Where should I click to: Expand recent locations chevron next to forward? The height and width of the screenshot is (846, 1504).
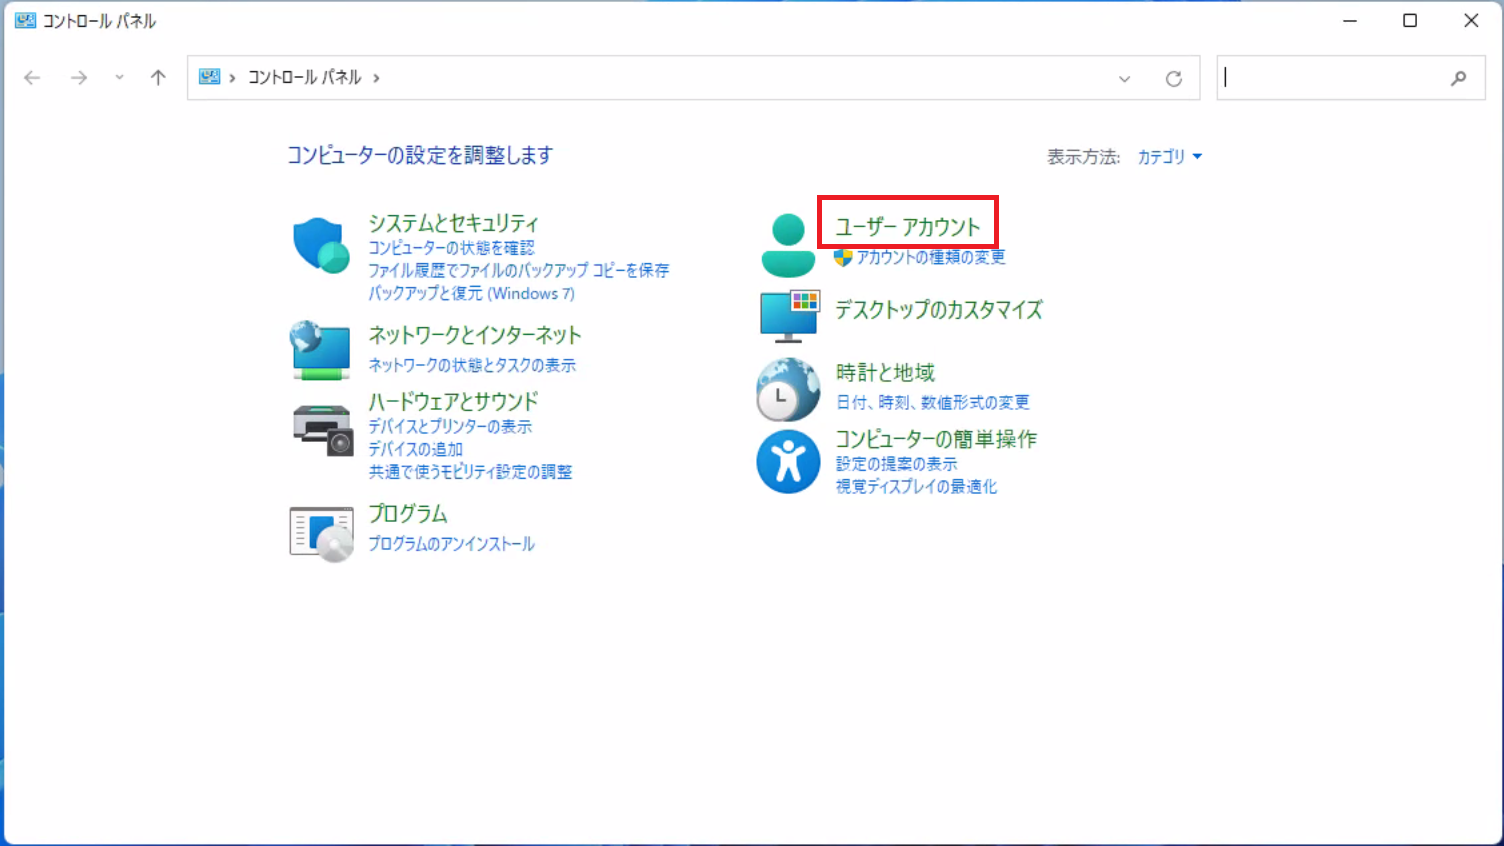pos(119,78)
